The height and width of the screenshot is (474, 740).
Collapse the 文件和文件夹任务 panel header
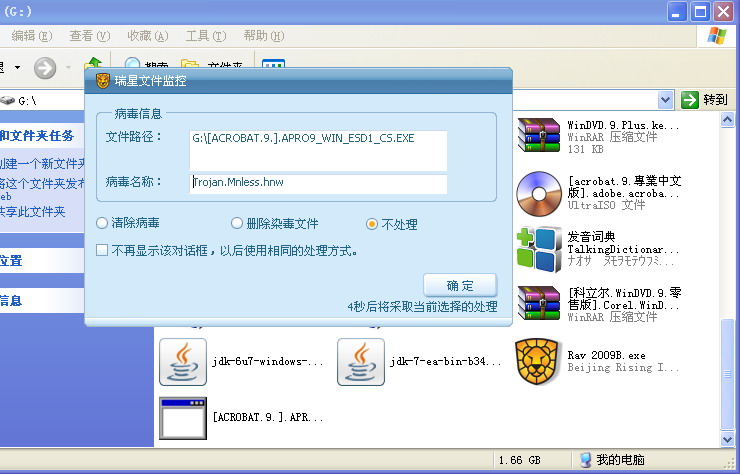[42, 135]
